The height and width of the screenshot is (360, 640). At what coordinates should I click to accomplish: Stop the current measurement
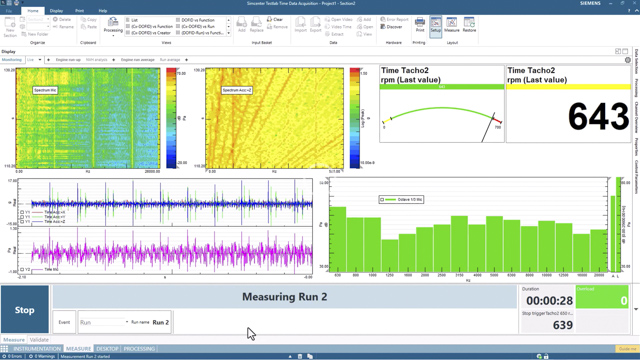[24, 309]
